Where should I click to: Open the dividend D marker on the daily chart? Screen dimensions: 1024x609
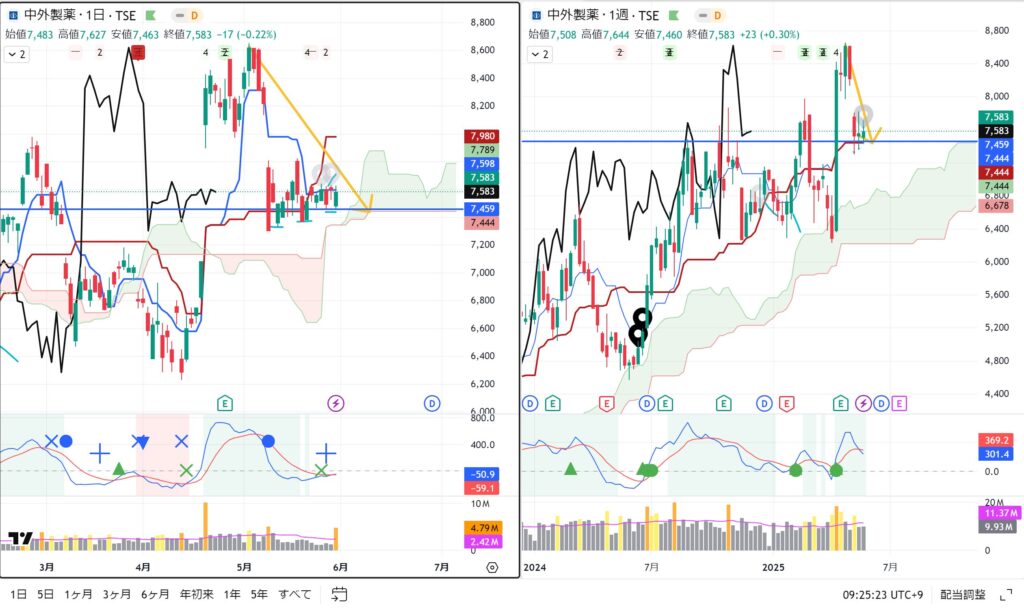click(432, 403)
